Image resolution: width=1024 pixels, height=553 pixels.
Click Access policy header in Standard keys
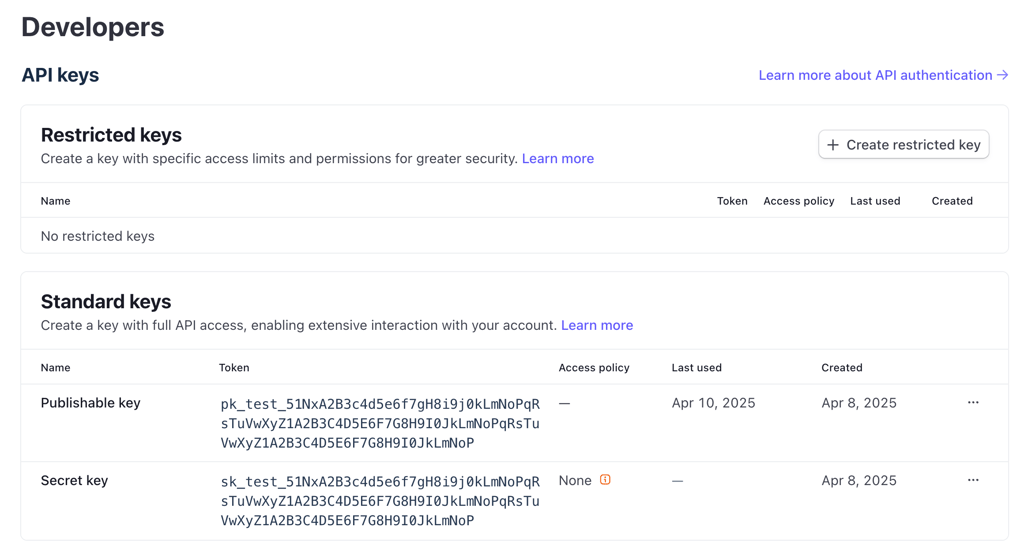point(594,368)
